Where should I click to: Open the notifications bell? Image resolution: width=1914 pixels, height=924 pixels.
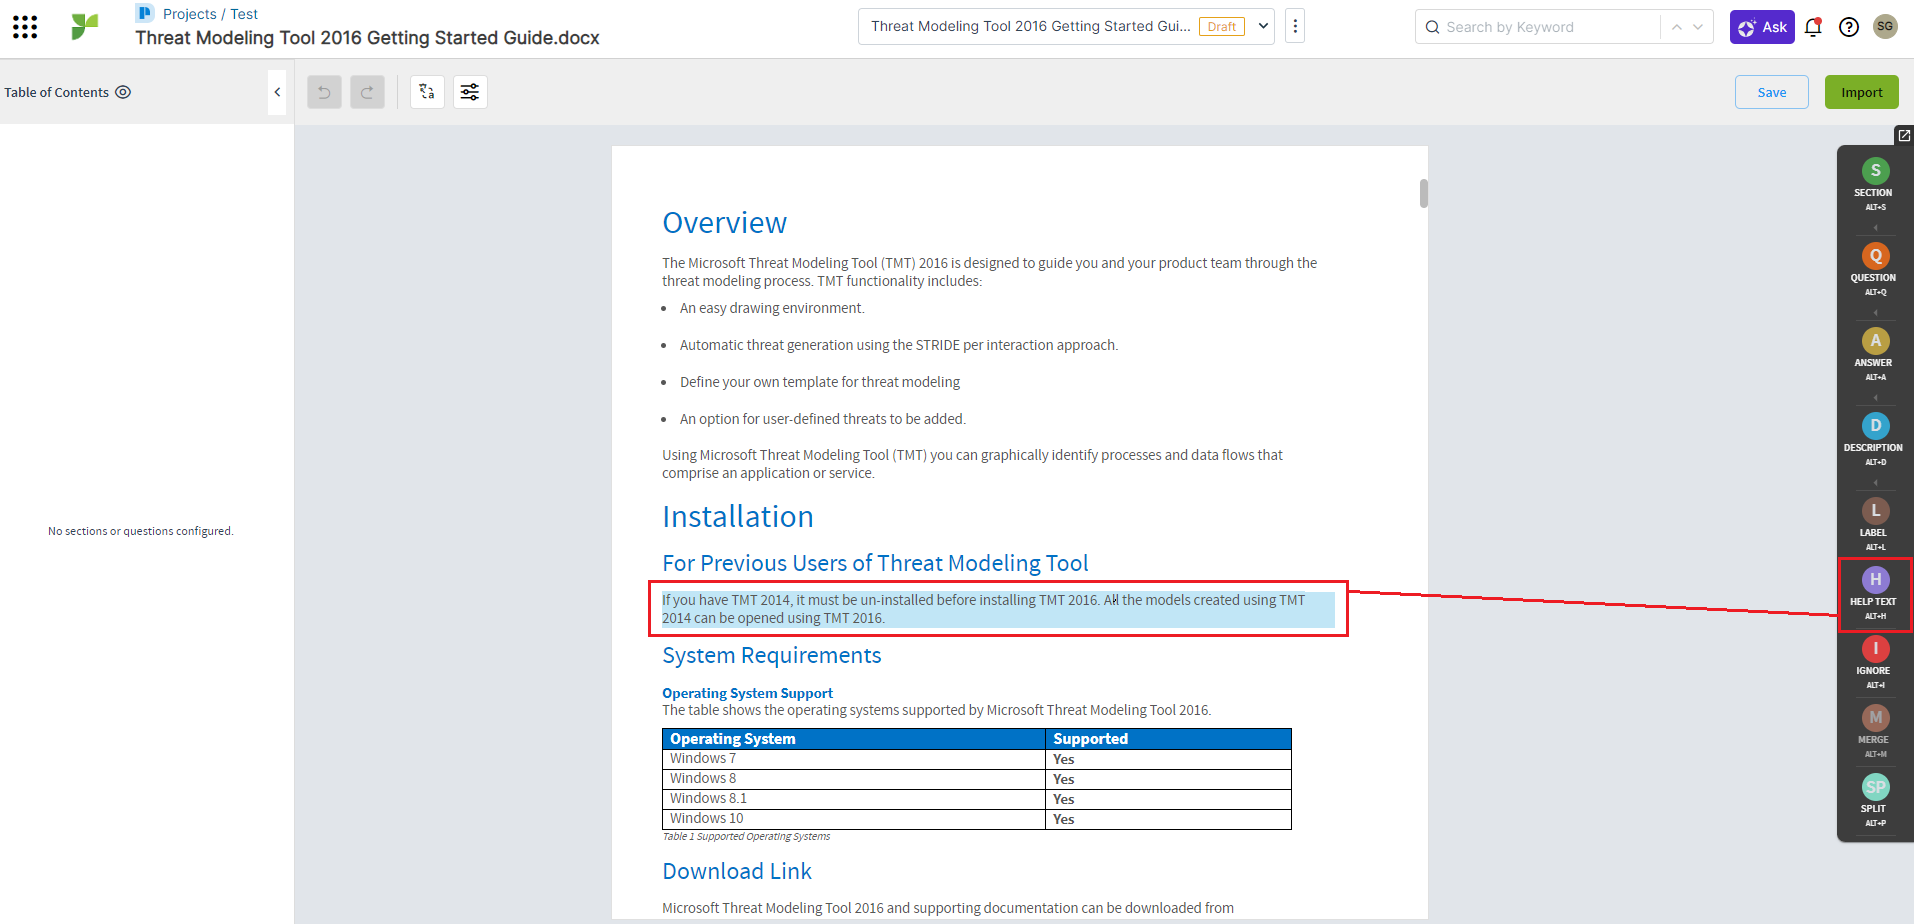pos(1813,27)
